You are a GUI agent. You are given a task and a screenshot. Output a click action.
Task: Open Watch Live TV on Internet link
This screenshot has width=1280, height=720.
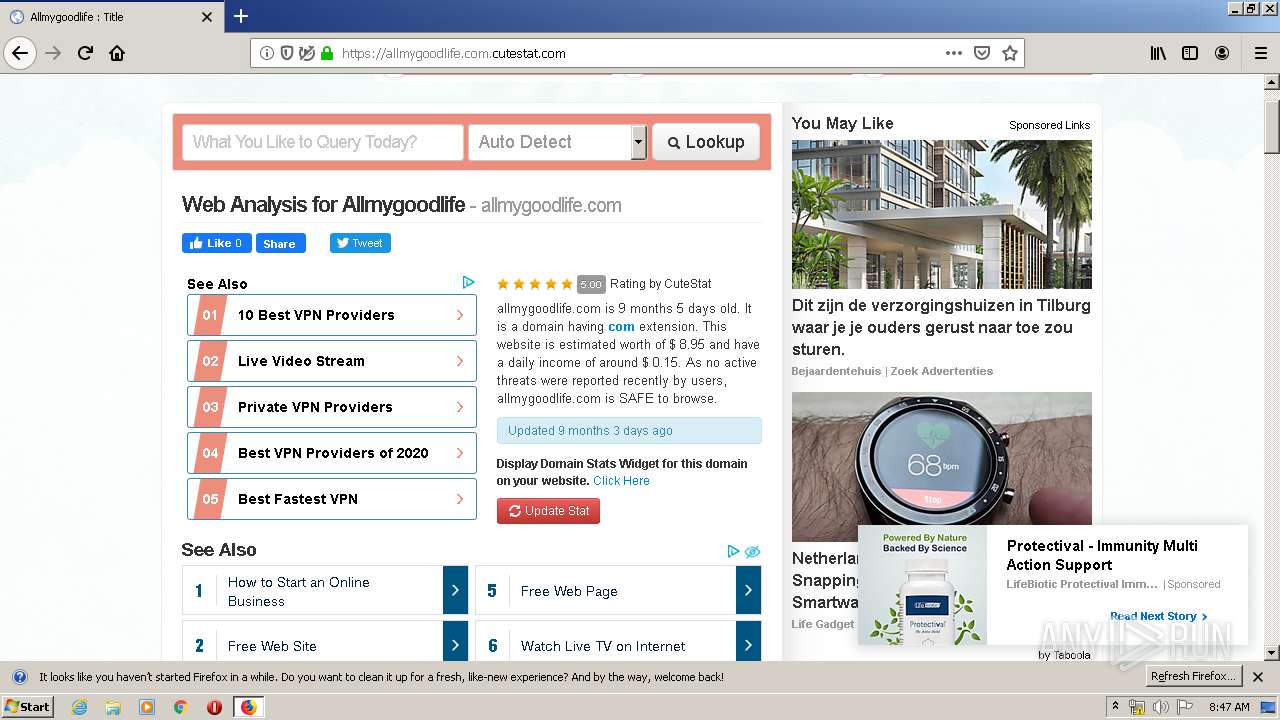(603, 646)
